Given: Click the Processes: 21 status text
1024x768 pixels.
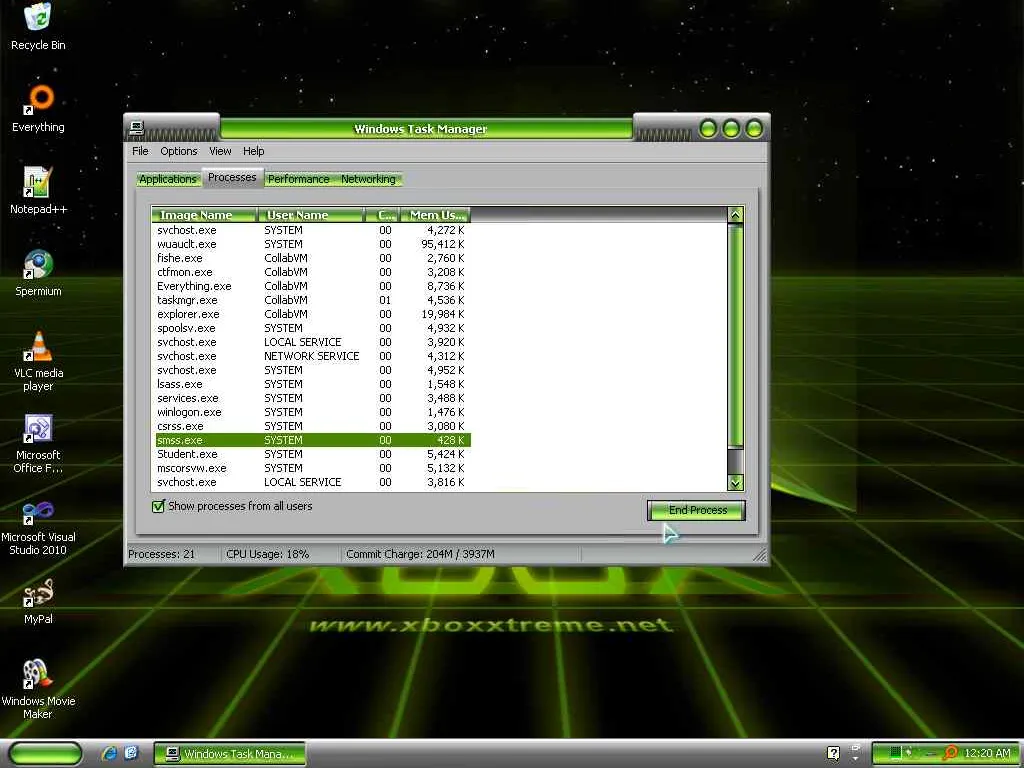Looking at the screenshot, I should (x=161, y=554).
